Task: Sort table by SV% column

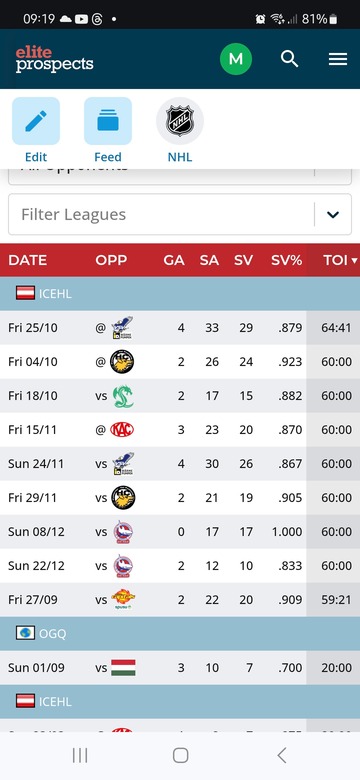Action: pyautogui.click(x=286, y=260)
